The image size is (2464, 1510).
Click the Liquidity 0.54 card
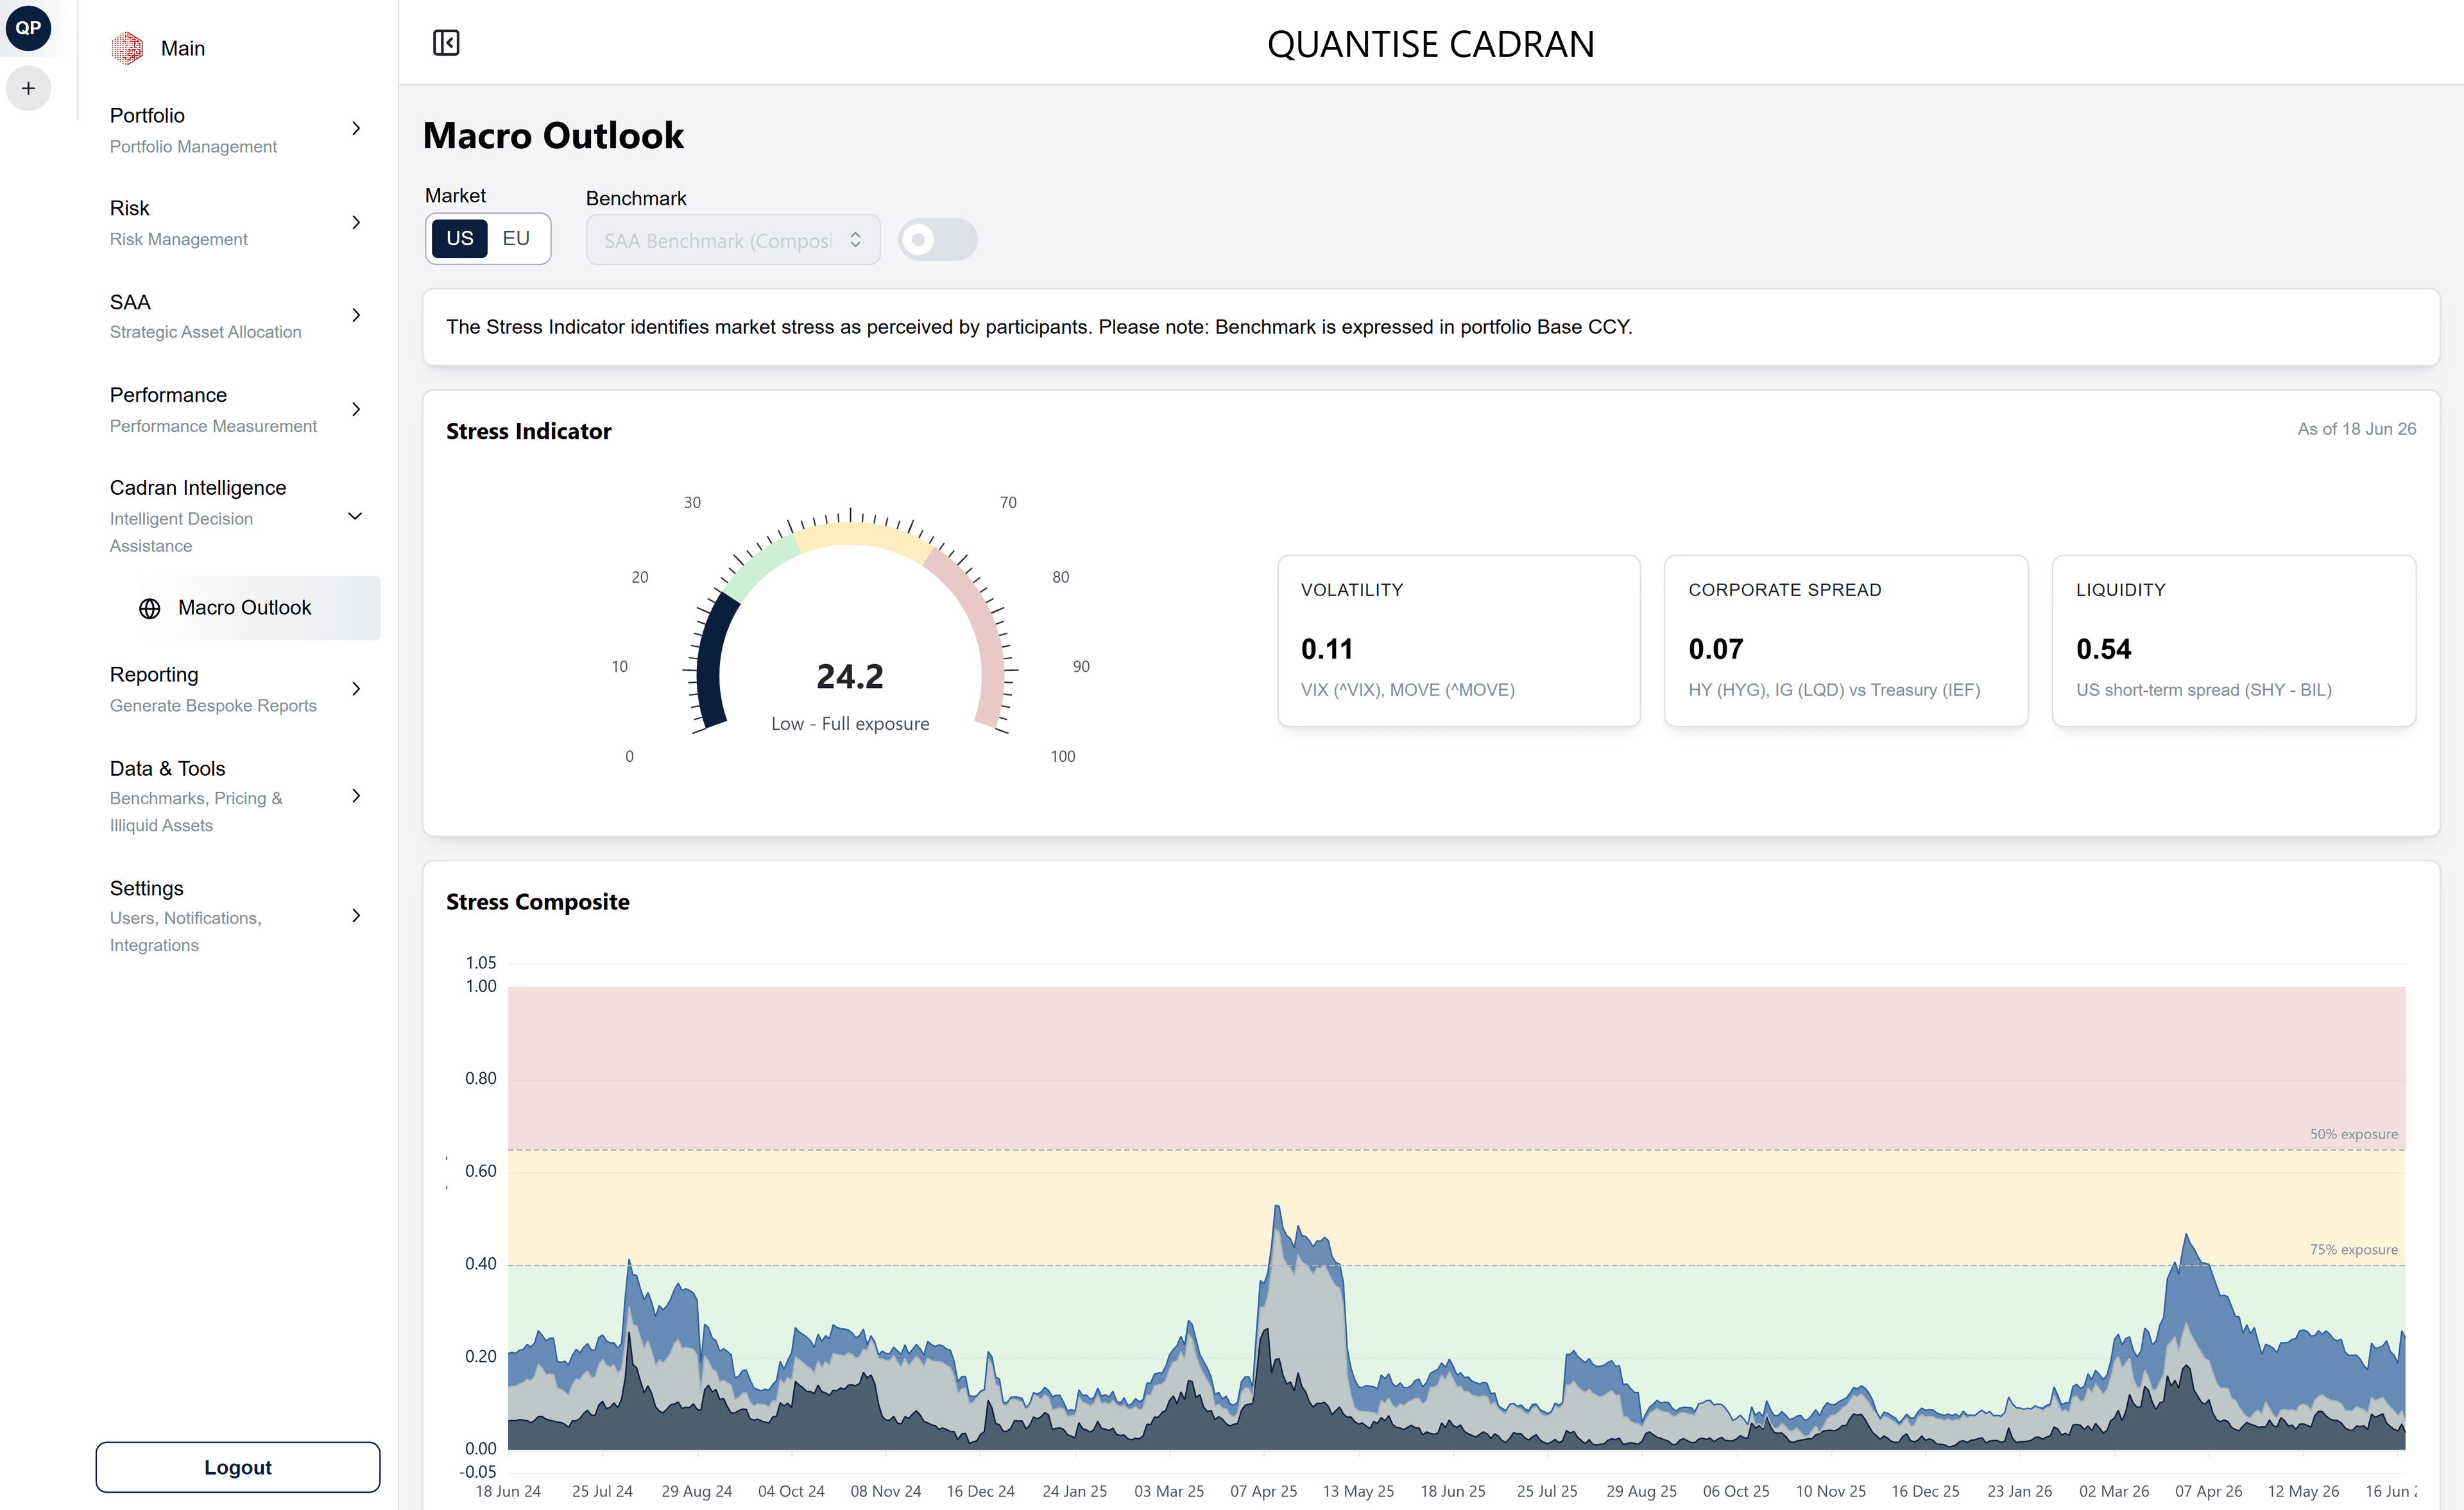tap(2234, 641)
